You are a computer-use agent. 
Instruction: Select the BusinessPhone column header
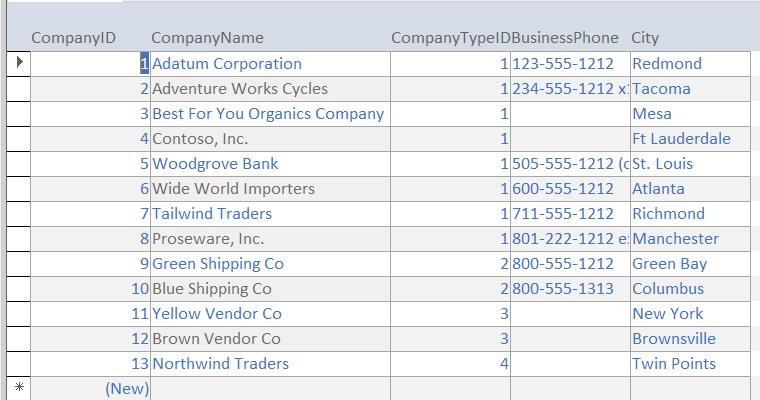(565, 38)
